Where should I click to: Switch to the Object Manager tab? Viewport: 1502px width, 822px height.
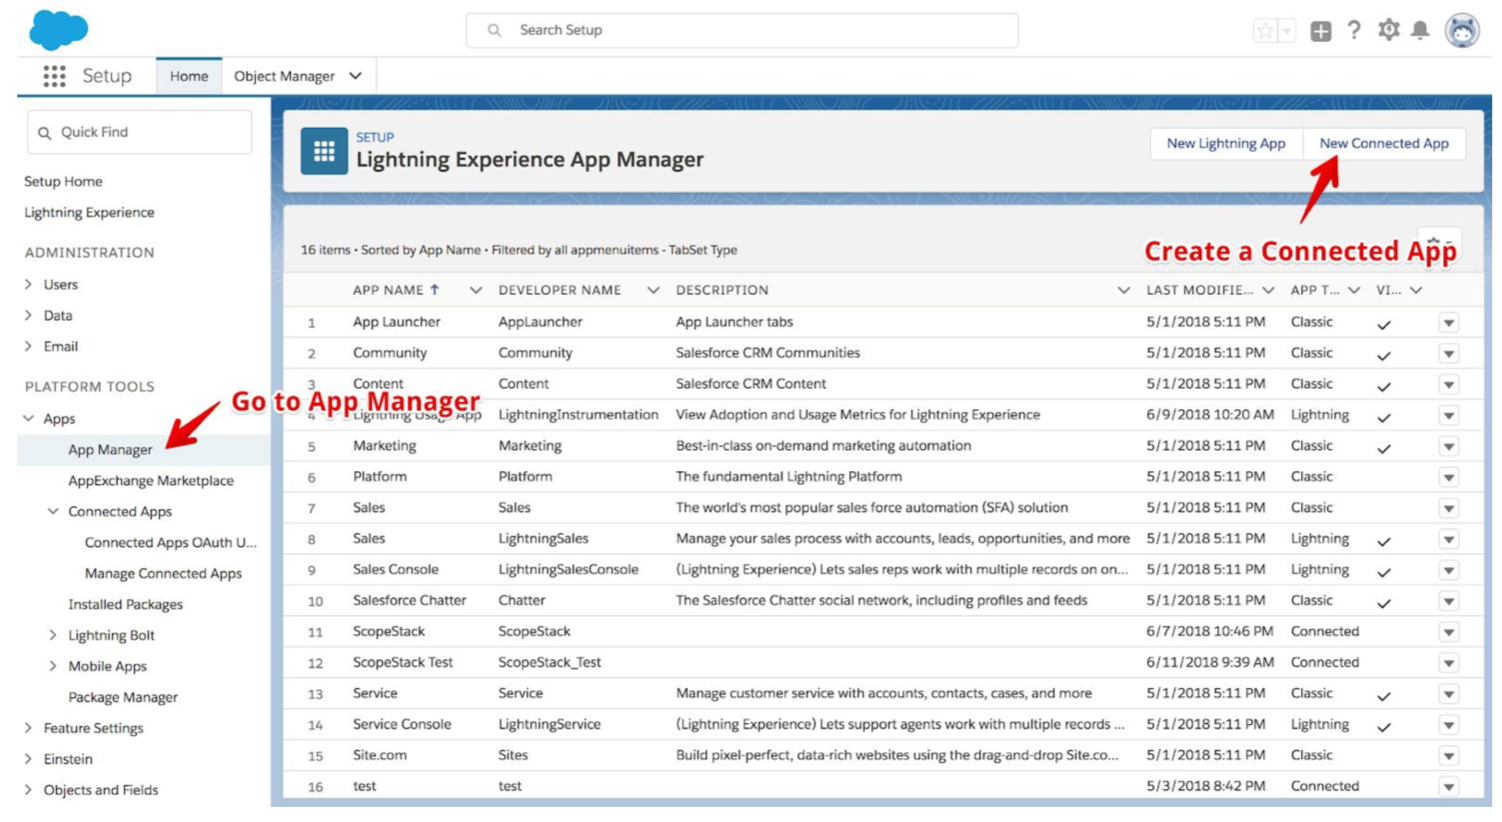point(284,76)
